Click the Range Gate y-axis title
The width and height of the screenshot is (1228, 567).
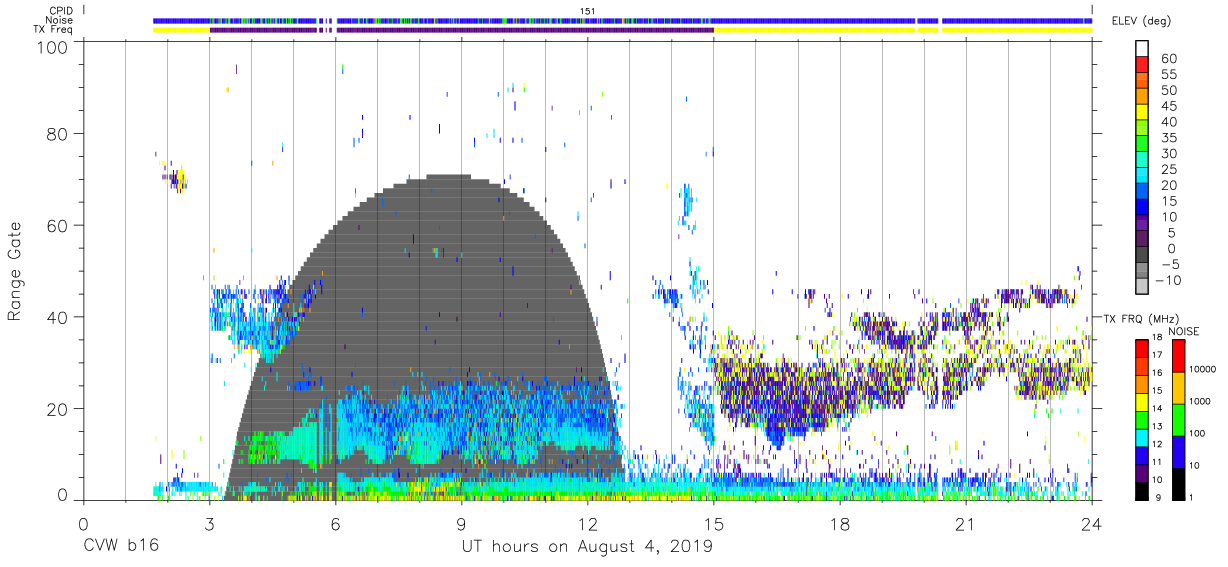15,271
